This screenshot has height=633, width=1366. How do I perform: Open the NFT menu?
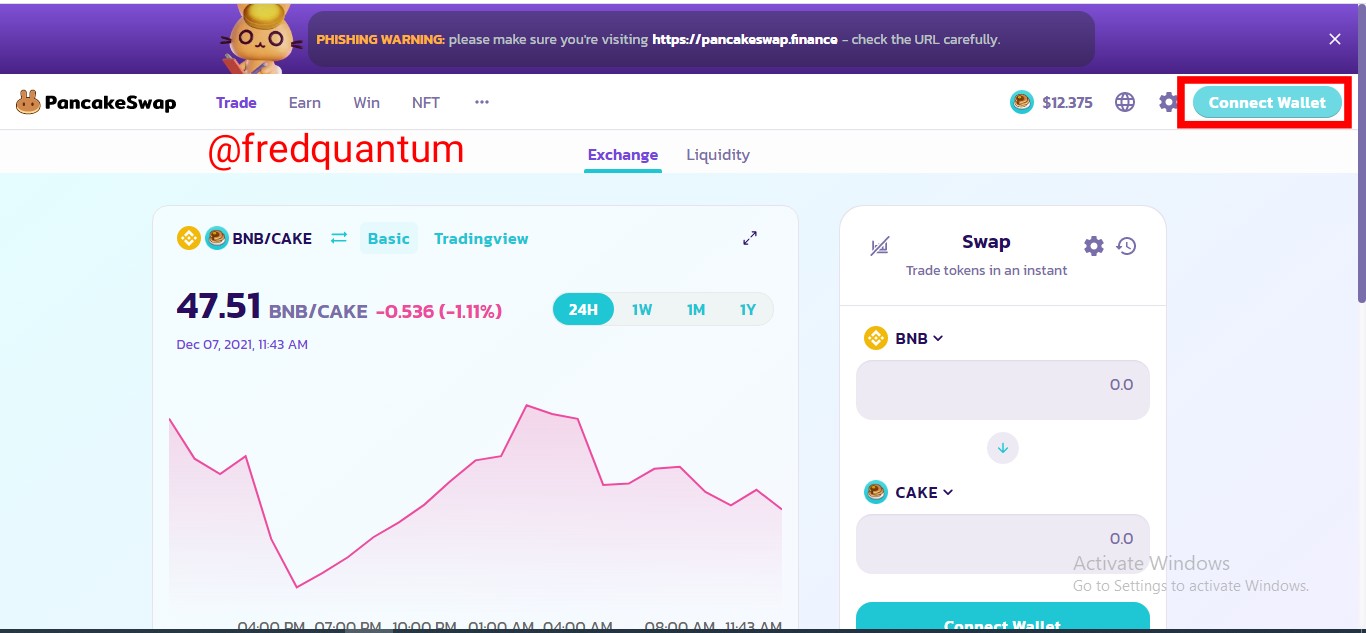(x=426, y=102)
